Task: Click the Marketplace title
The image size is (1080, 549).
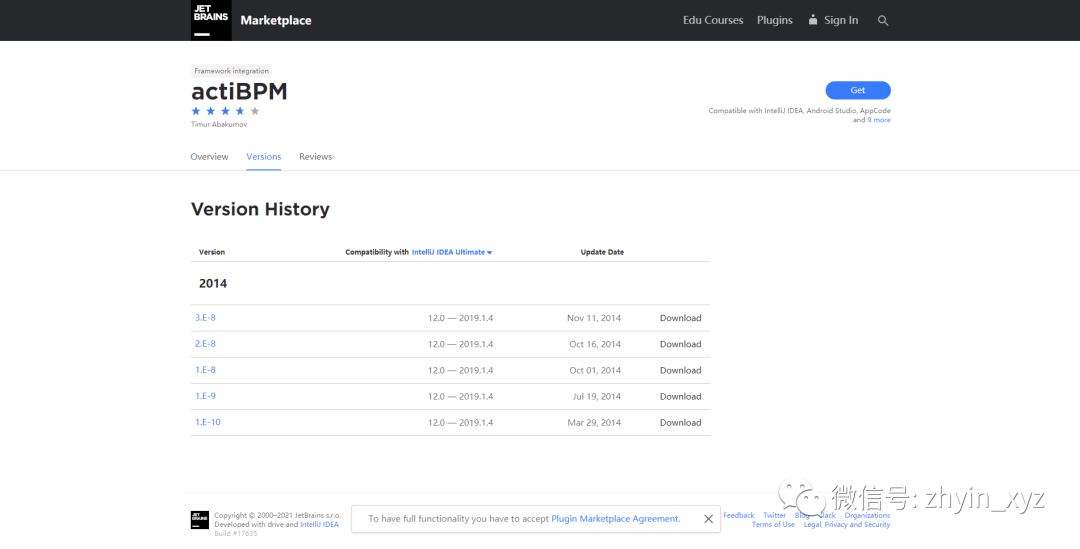Action: (x=276, y=21)
